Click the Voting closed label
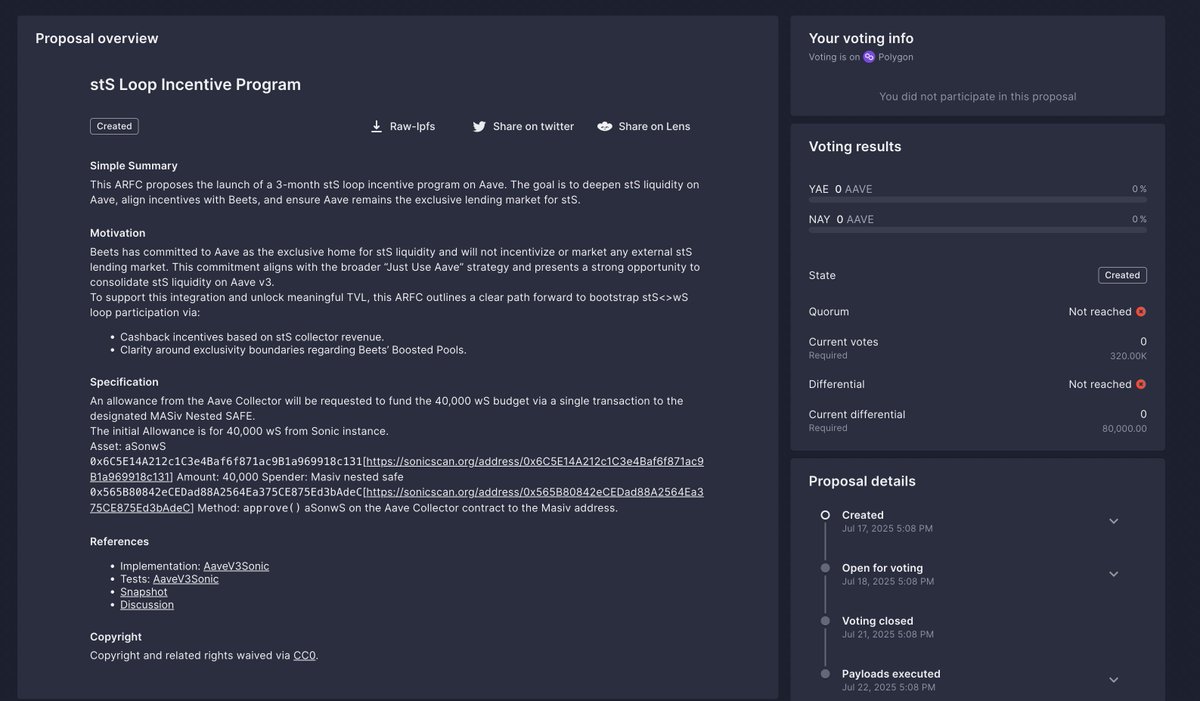Viewport: 1200px width, 701px height. [x=878, y=621]
